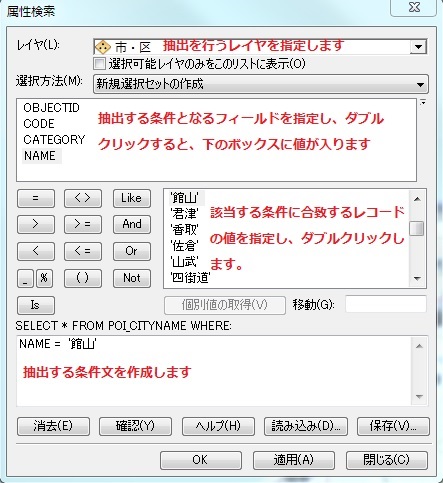Click the <= operator button
This screenshot has width=443, height=483.
83,251
